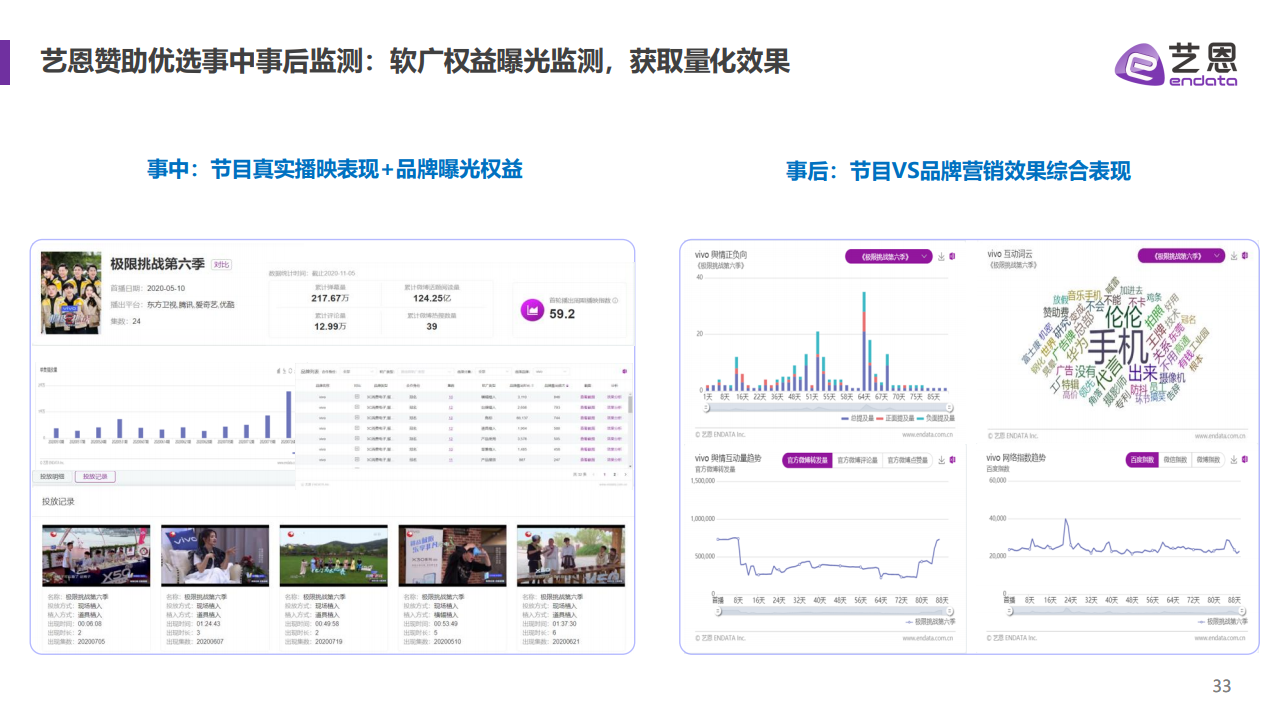
Task: Open the ad clip thumbnail dated 20200607
Action: [215, 556]
